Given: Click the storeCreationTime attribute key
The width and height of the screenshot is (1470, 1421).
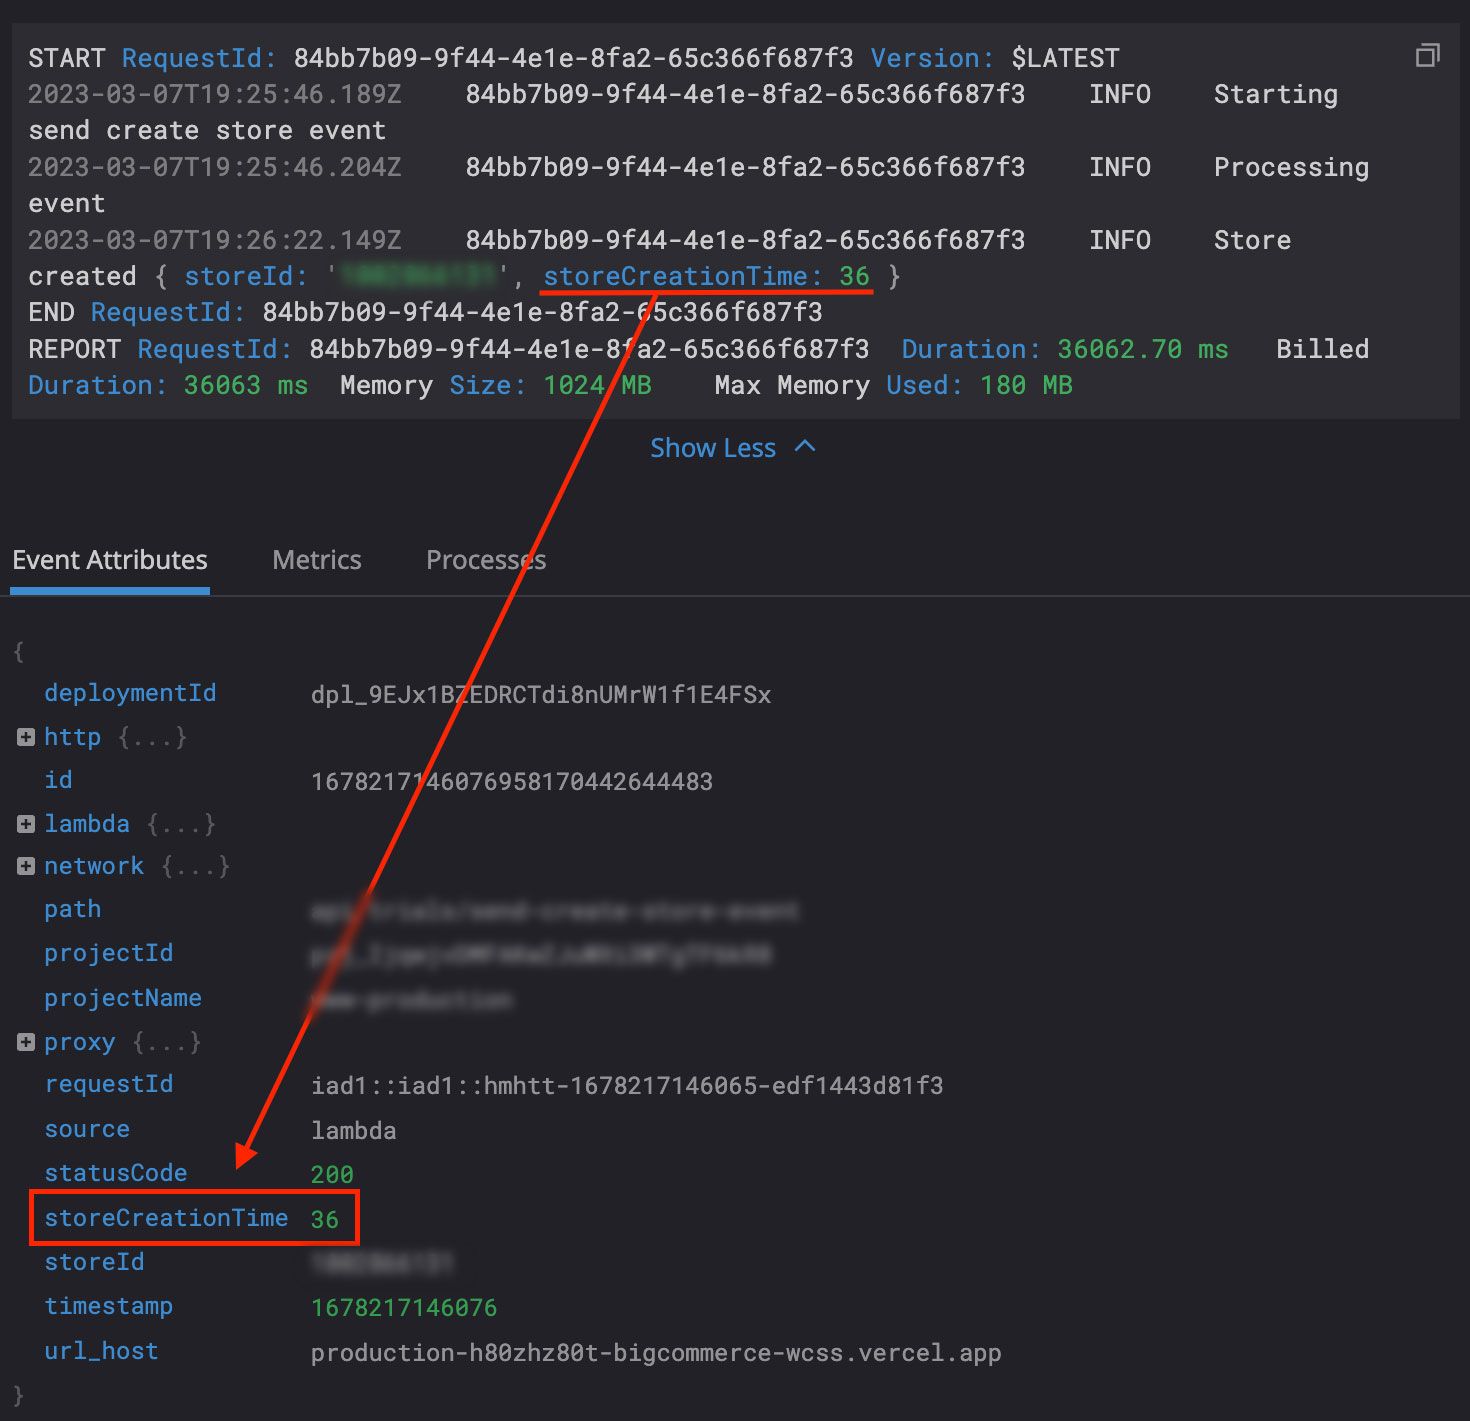Looking at the screenshot, I should 166,1218.
